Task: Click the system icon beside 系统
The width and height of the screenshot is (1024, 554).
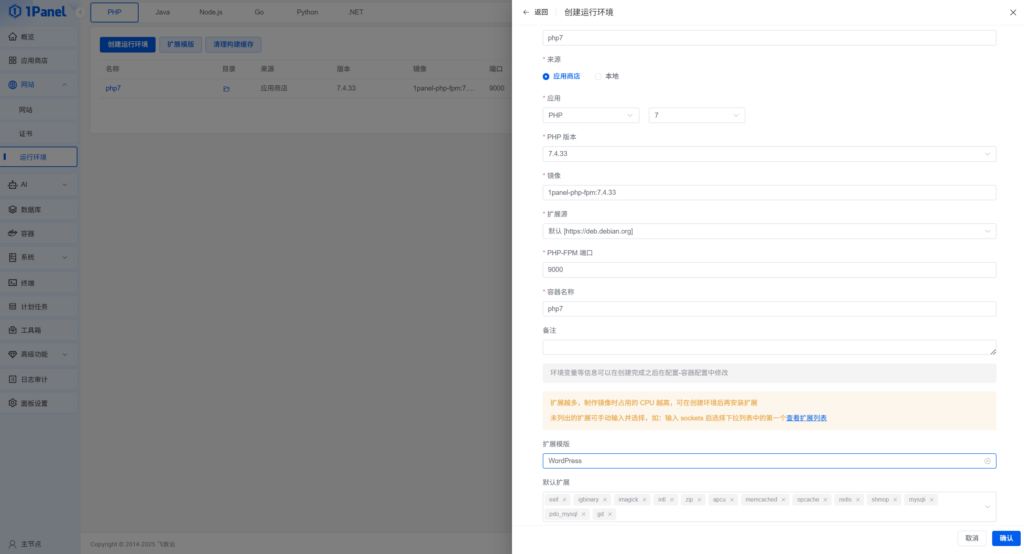Action: click(x=12, y=257)
